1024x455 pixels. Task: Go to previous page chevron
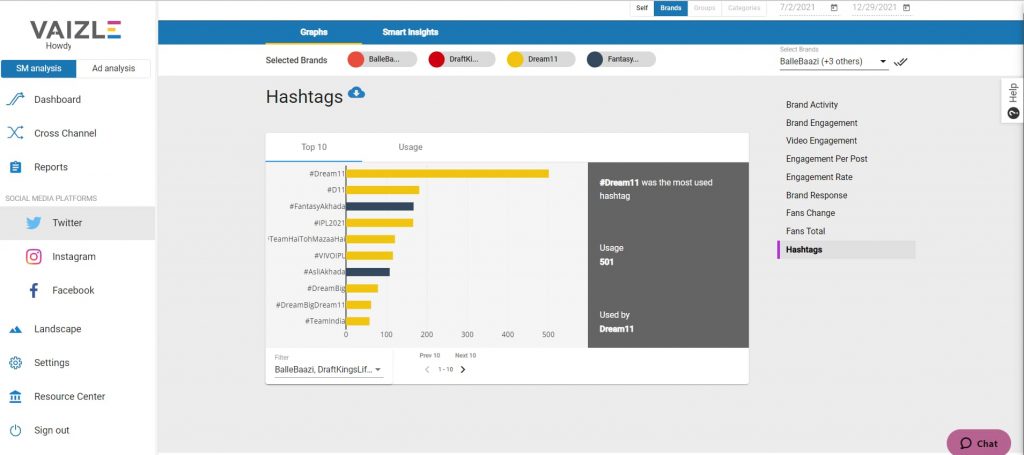click(x=427, y=369)
